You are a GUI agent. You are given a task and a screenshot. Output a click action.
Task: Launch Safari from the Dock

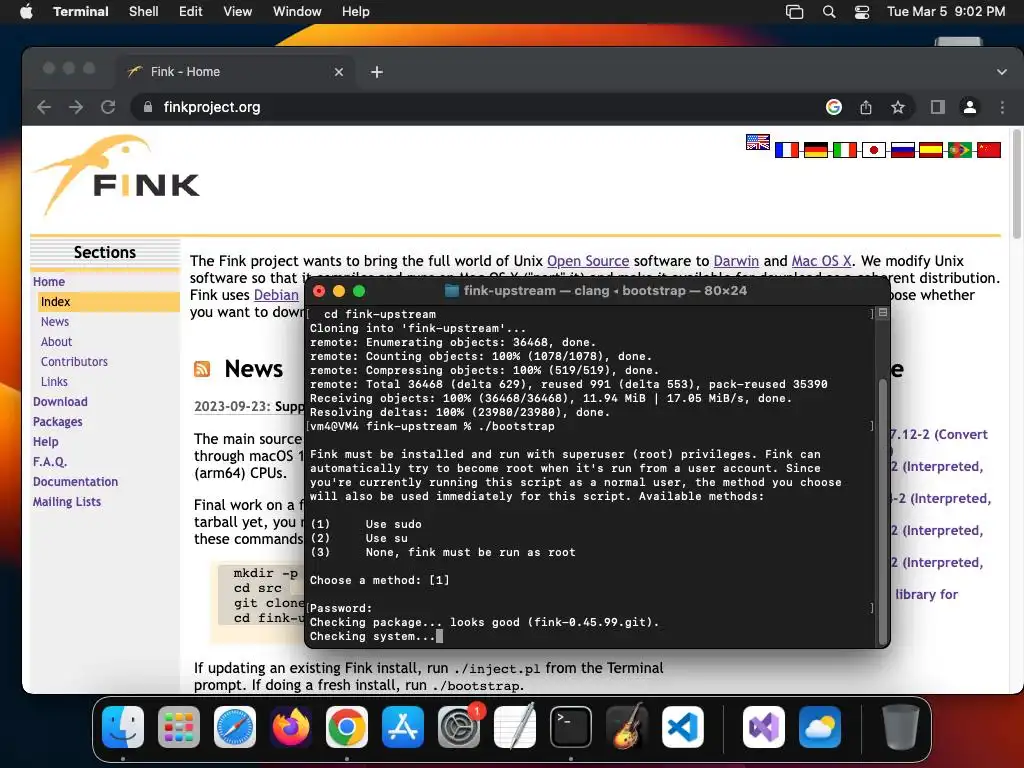235,727
